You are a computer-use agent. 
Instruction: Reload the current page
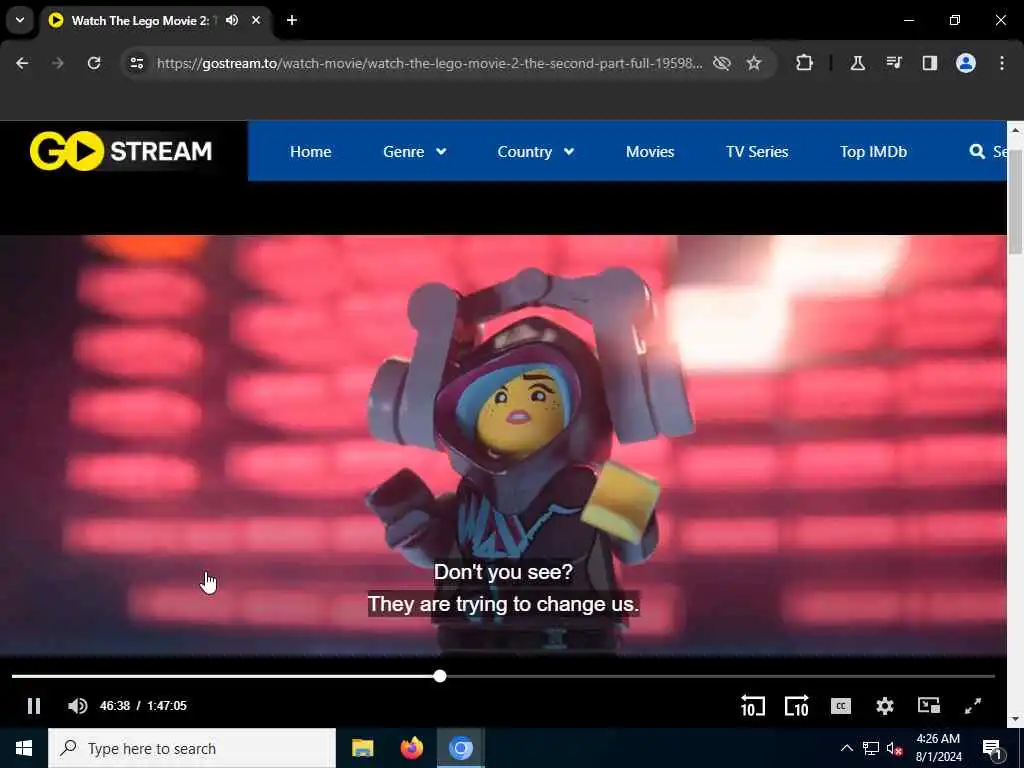tap(94, 63)
